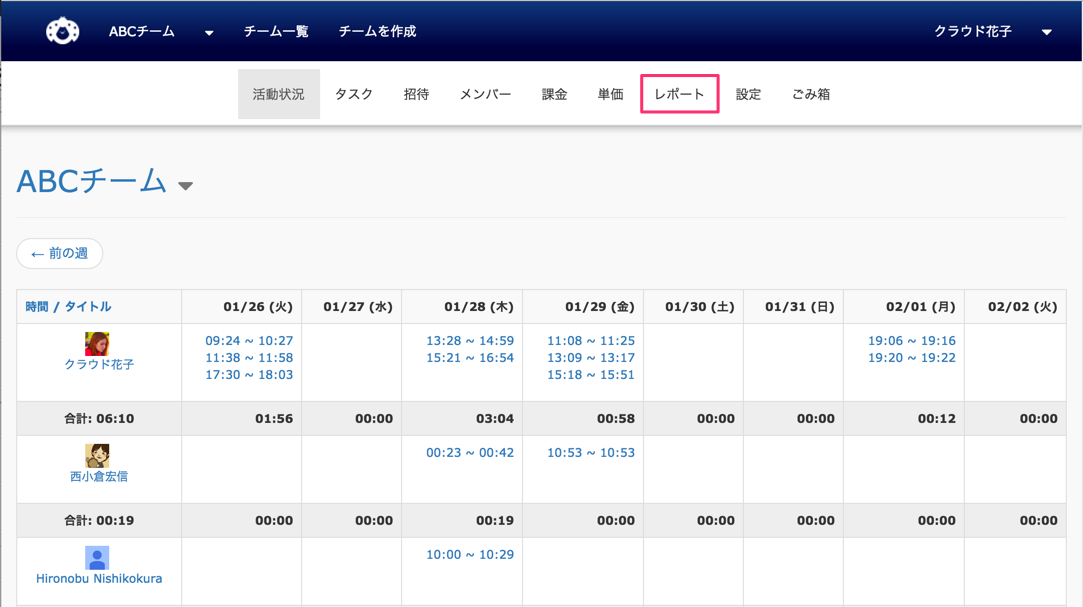Open the レポート tab
1083x607 pixels.
[x=679, y=94]
